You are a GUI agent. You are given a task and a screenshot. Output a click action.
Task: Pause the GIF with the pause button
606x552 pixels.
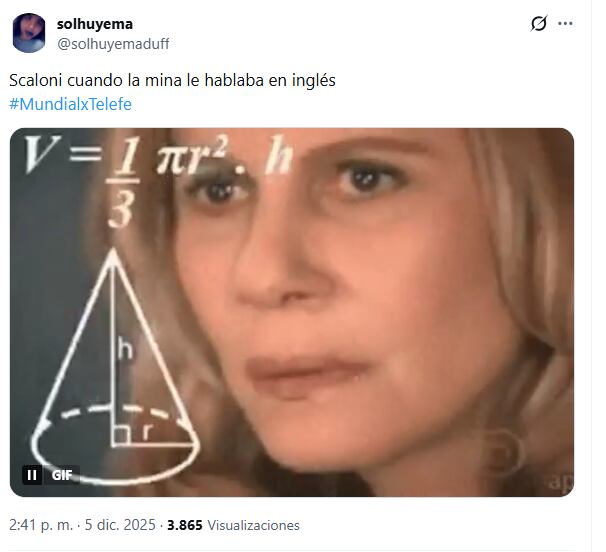coord(32,475)
